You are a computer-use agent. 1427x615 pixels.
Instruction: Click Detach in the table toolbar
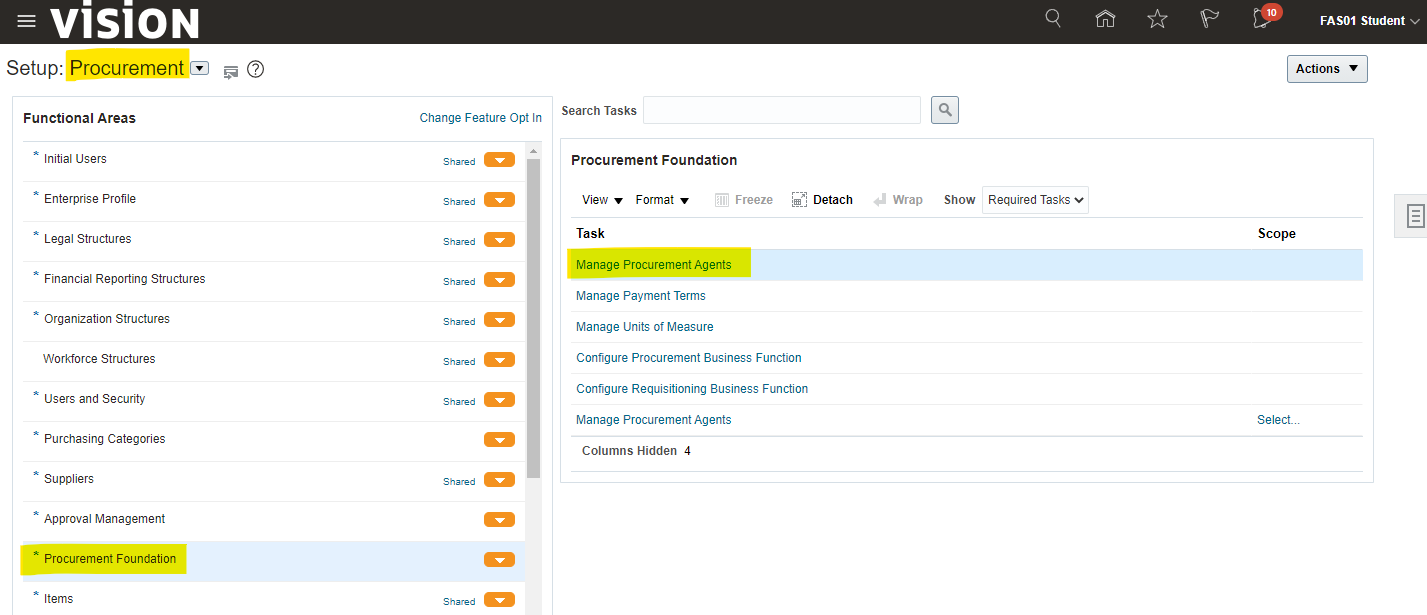822,200
